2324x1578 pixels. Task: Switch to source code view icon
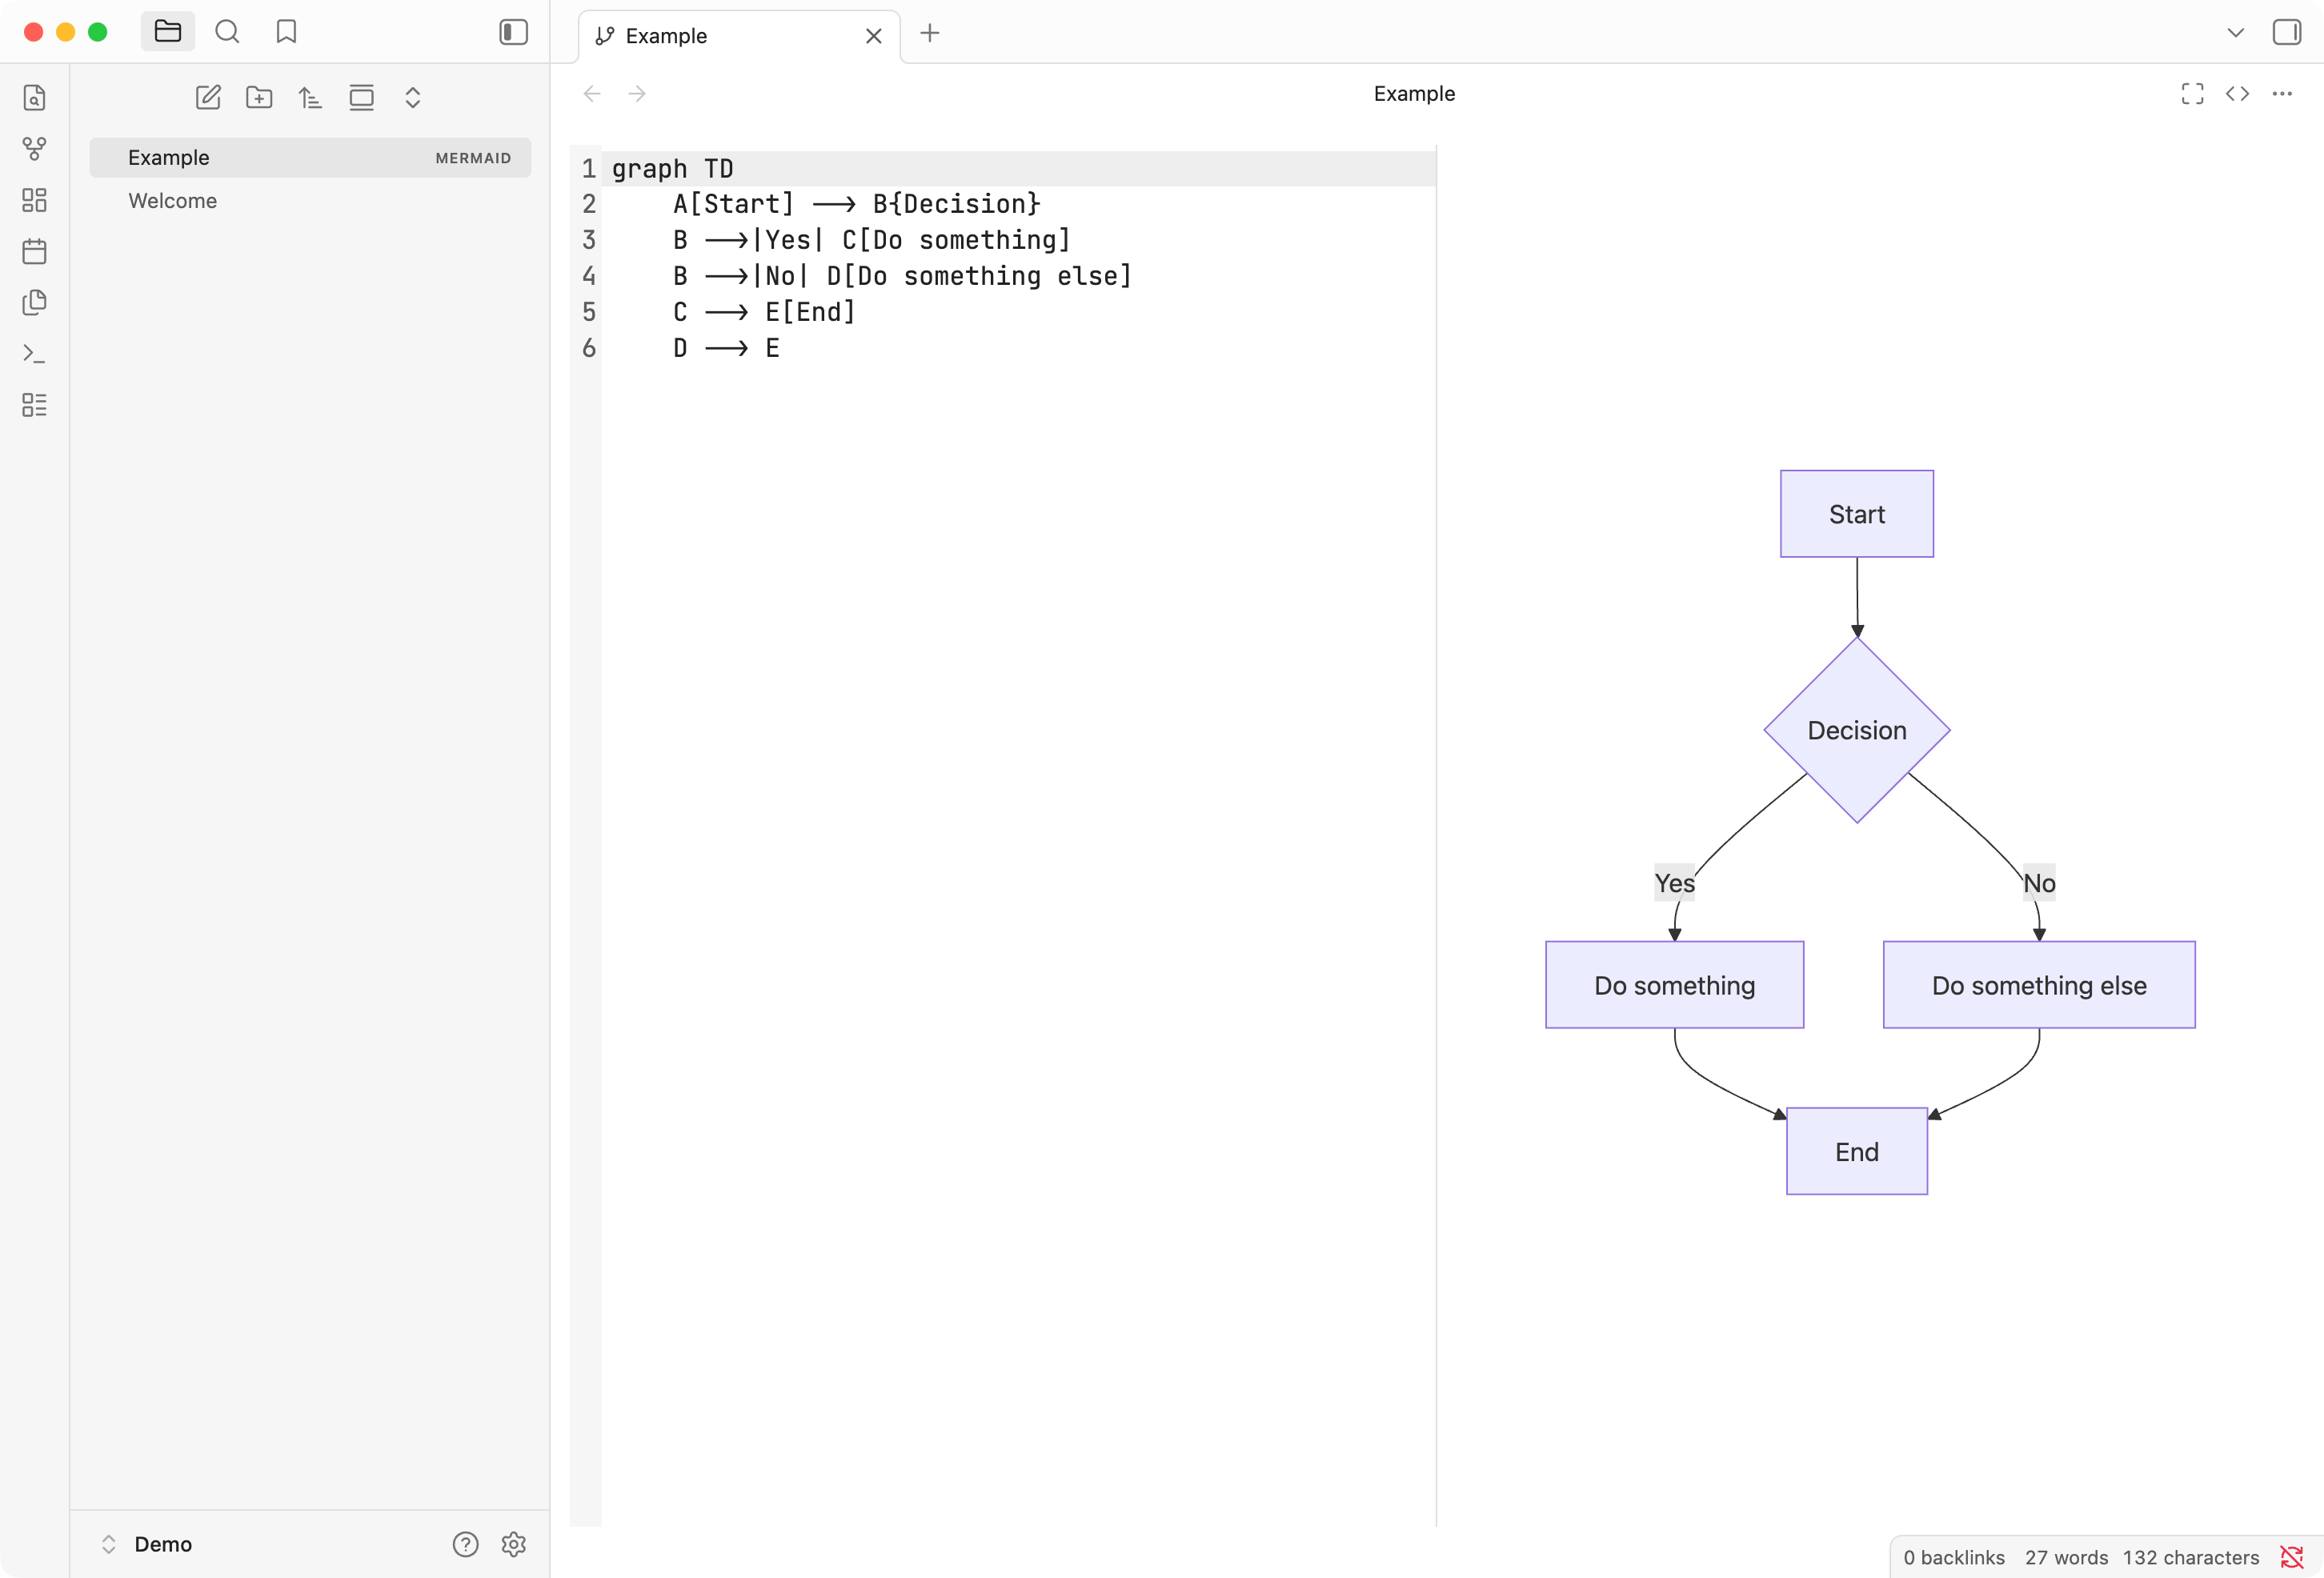coord(2237,94)
